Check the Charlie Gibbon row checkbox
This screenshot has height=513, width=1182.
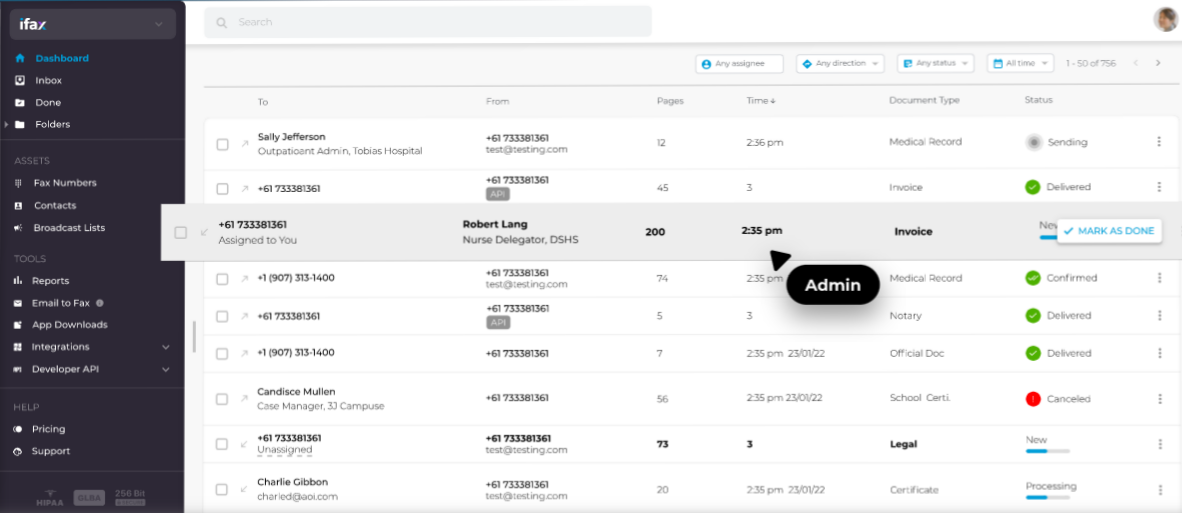coord(222,490)
